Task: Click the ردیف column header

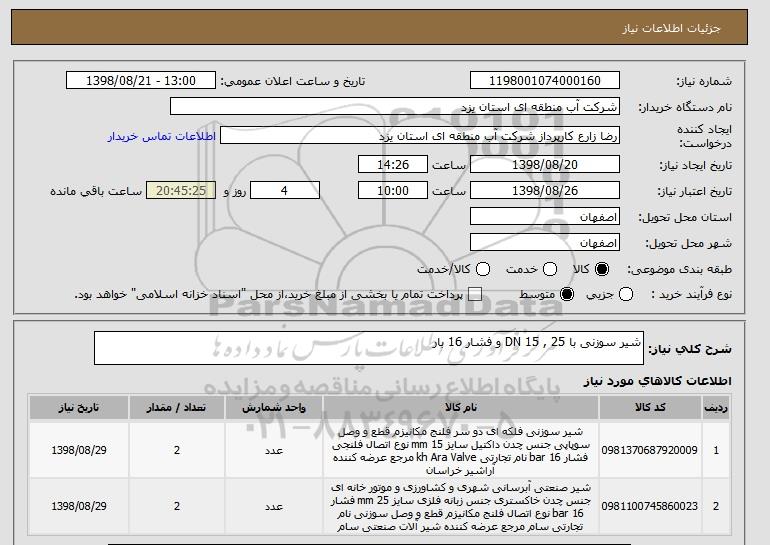Action: [716, 408]
